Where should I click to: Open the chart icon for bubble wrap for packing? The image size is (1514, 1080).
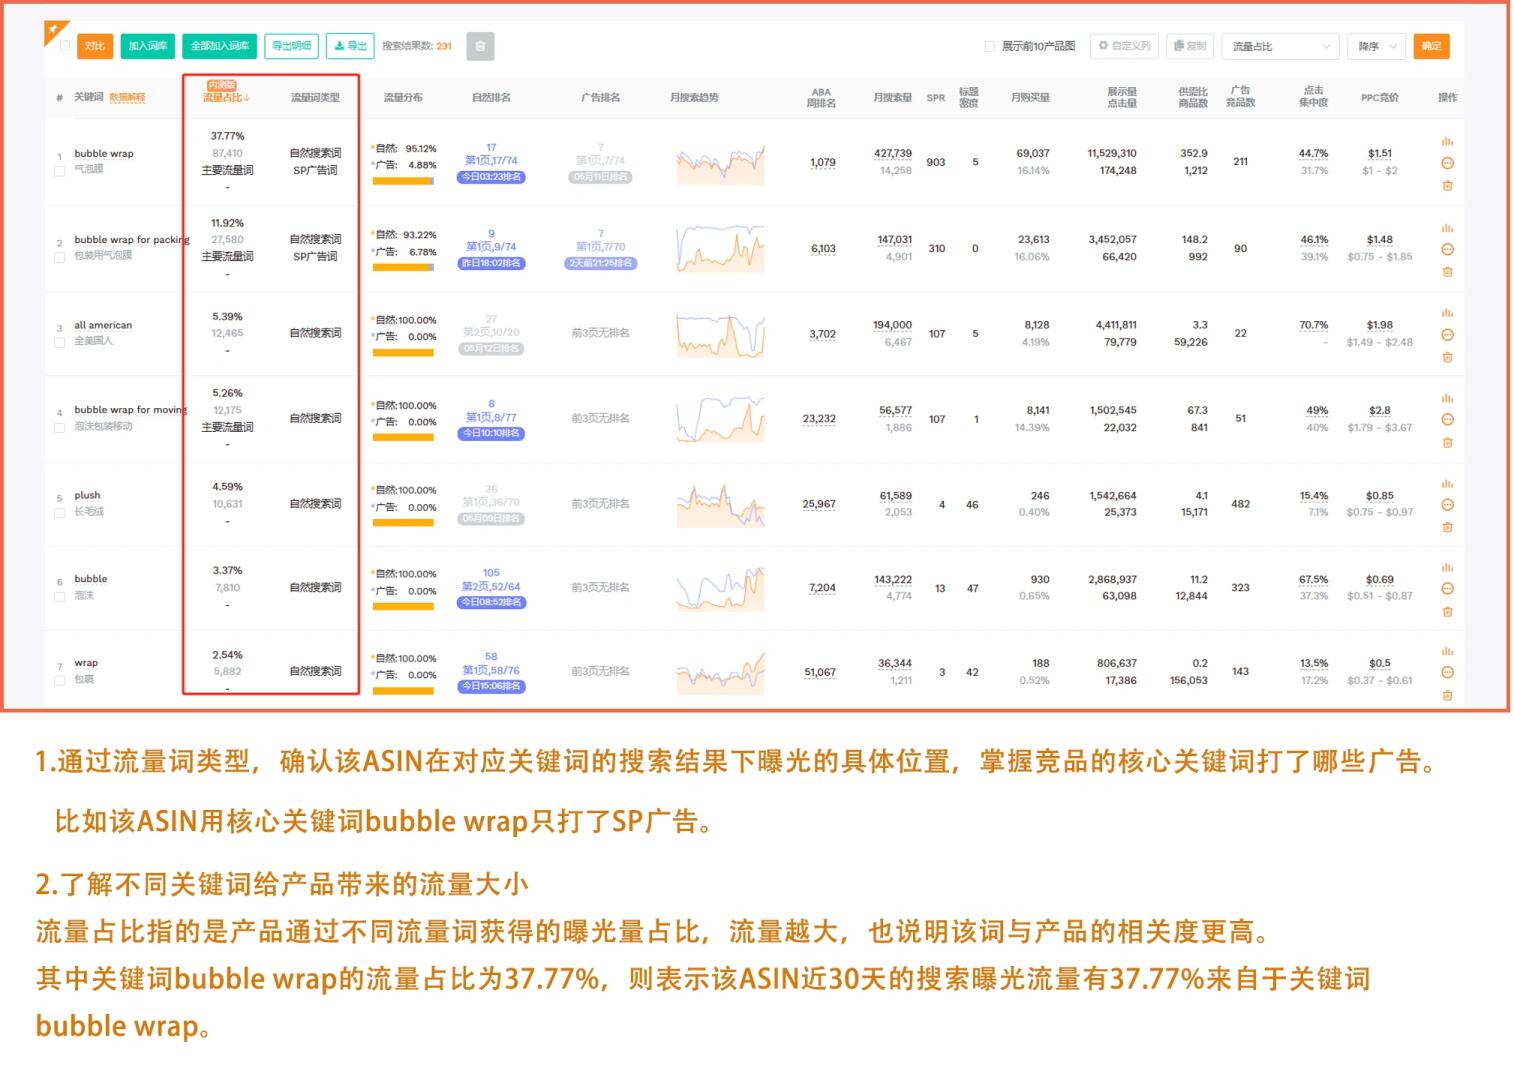[x=1447, y=227]
